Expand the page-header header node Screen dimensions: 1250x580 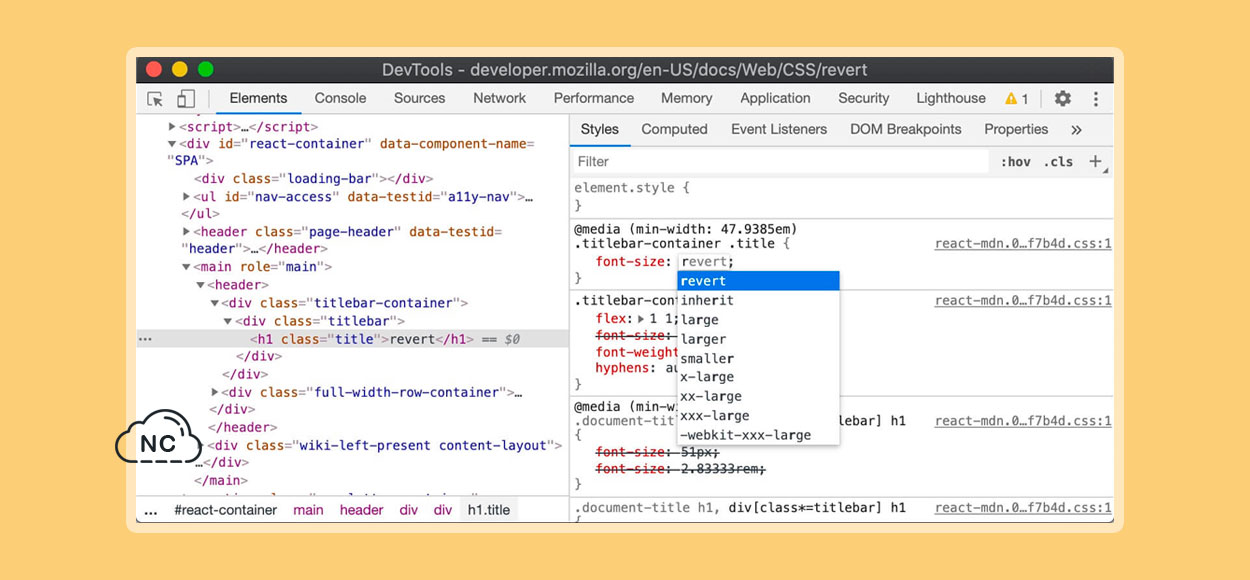186,232
